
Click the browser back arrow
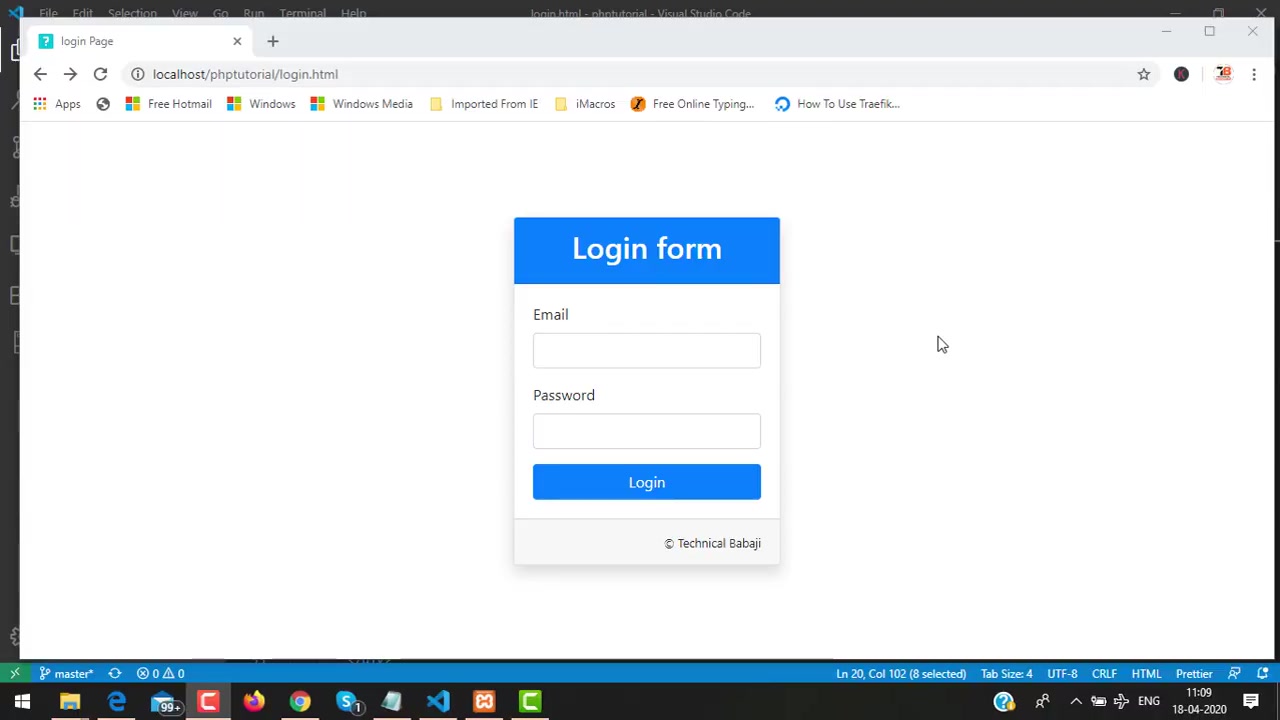tap(40, 74)
